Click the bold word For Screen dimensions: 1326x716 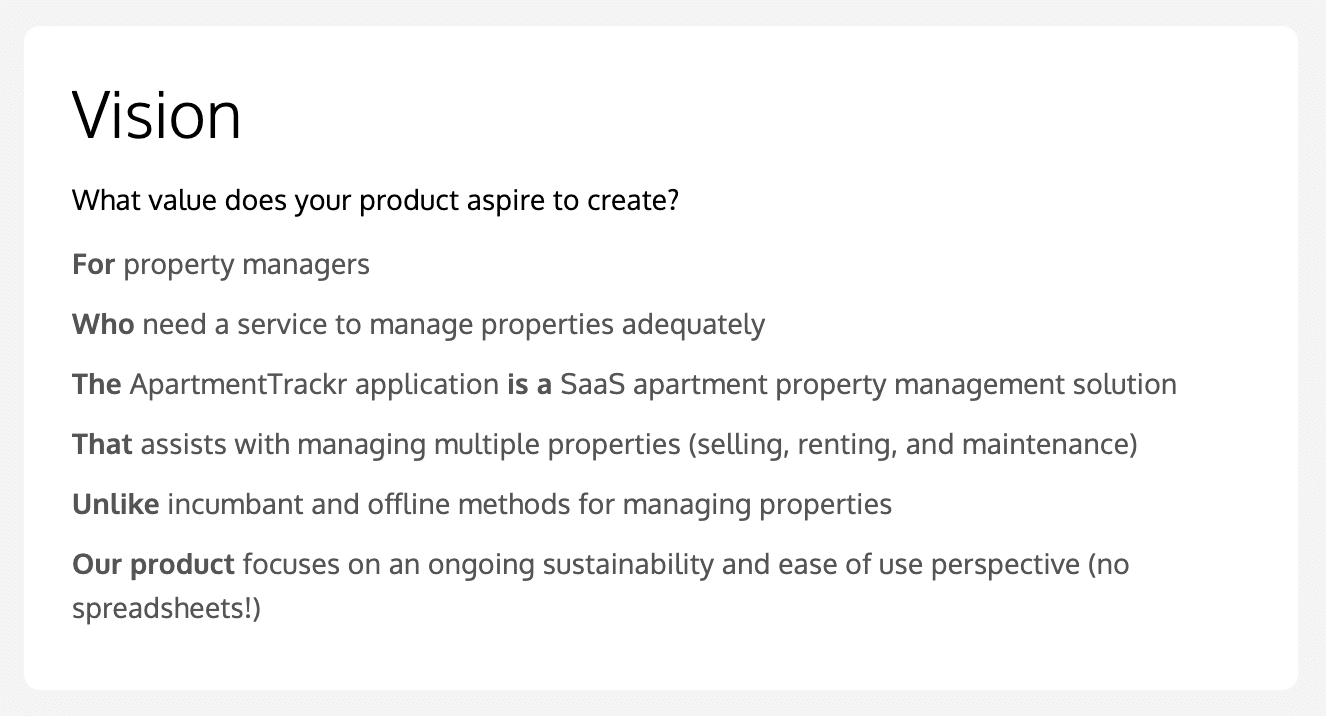[94, 265]
